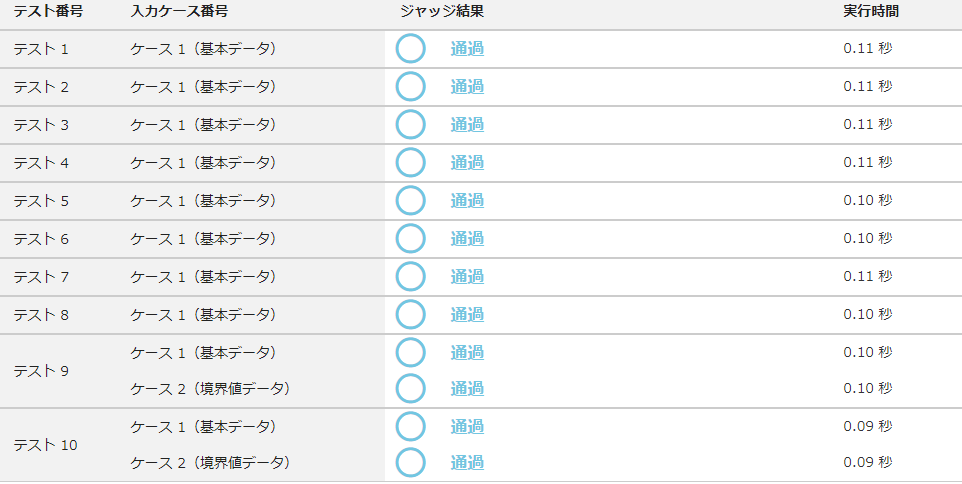This screenshot has width=962, height=484.
Task: Select the 通過 link for テスト 8
Action: (x=467, y=315)
